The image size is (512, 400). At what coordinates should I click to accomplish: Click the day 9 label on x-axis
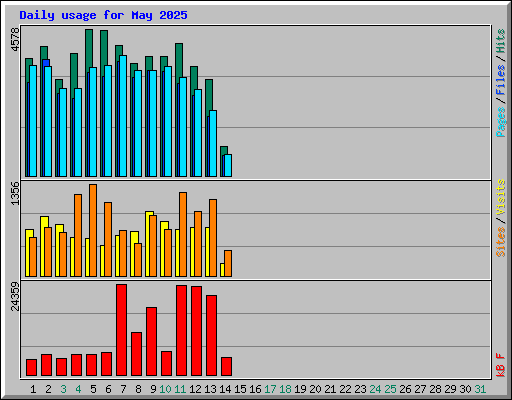click(x=153, y=389)
